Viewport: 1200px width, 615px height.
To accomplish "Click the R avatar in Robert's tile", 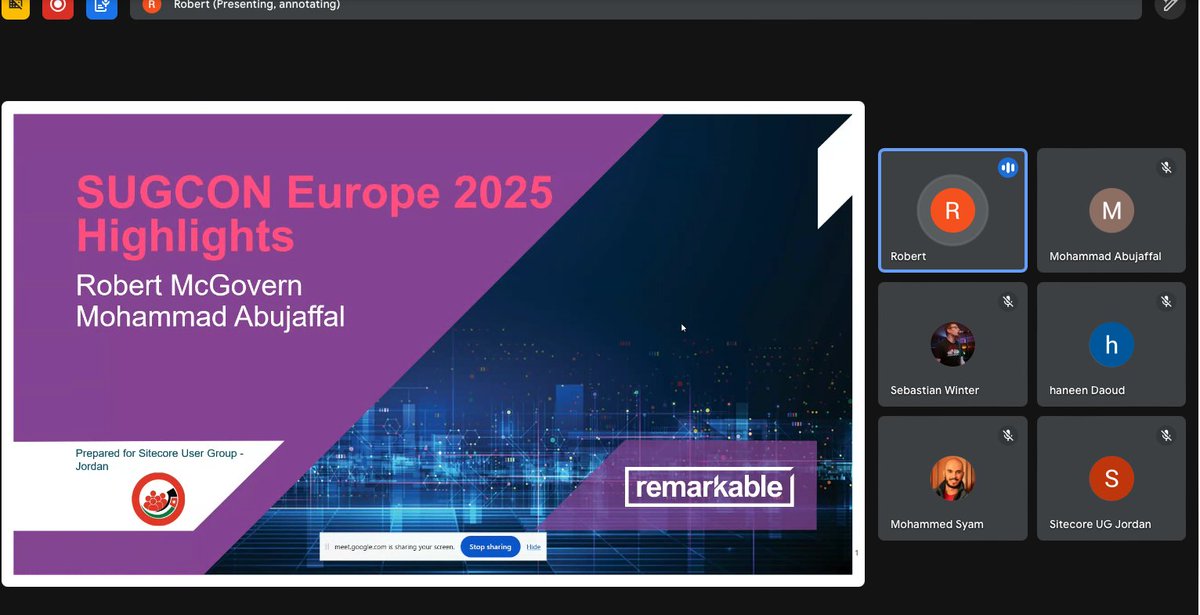I will click(952, 210).
